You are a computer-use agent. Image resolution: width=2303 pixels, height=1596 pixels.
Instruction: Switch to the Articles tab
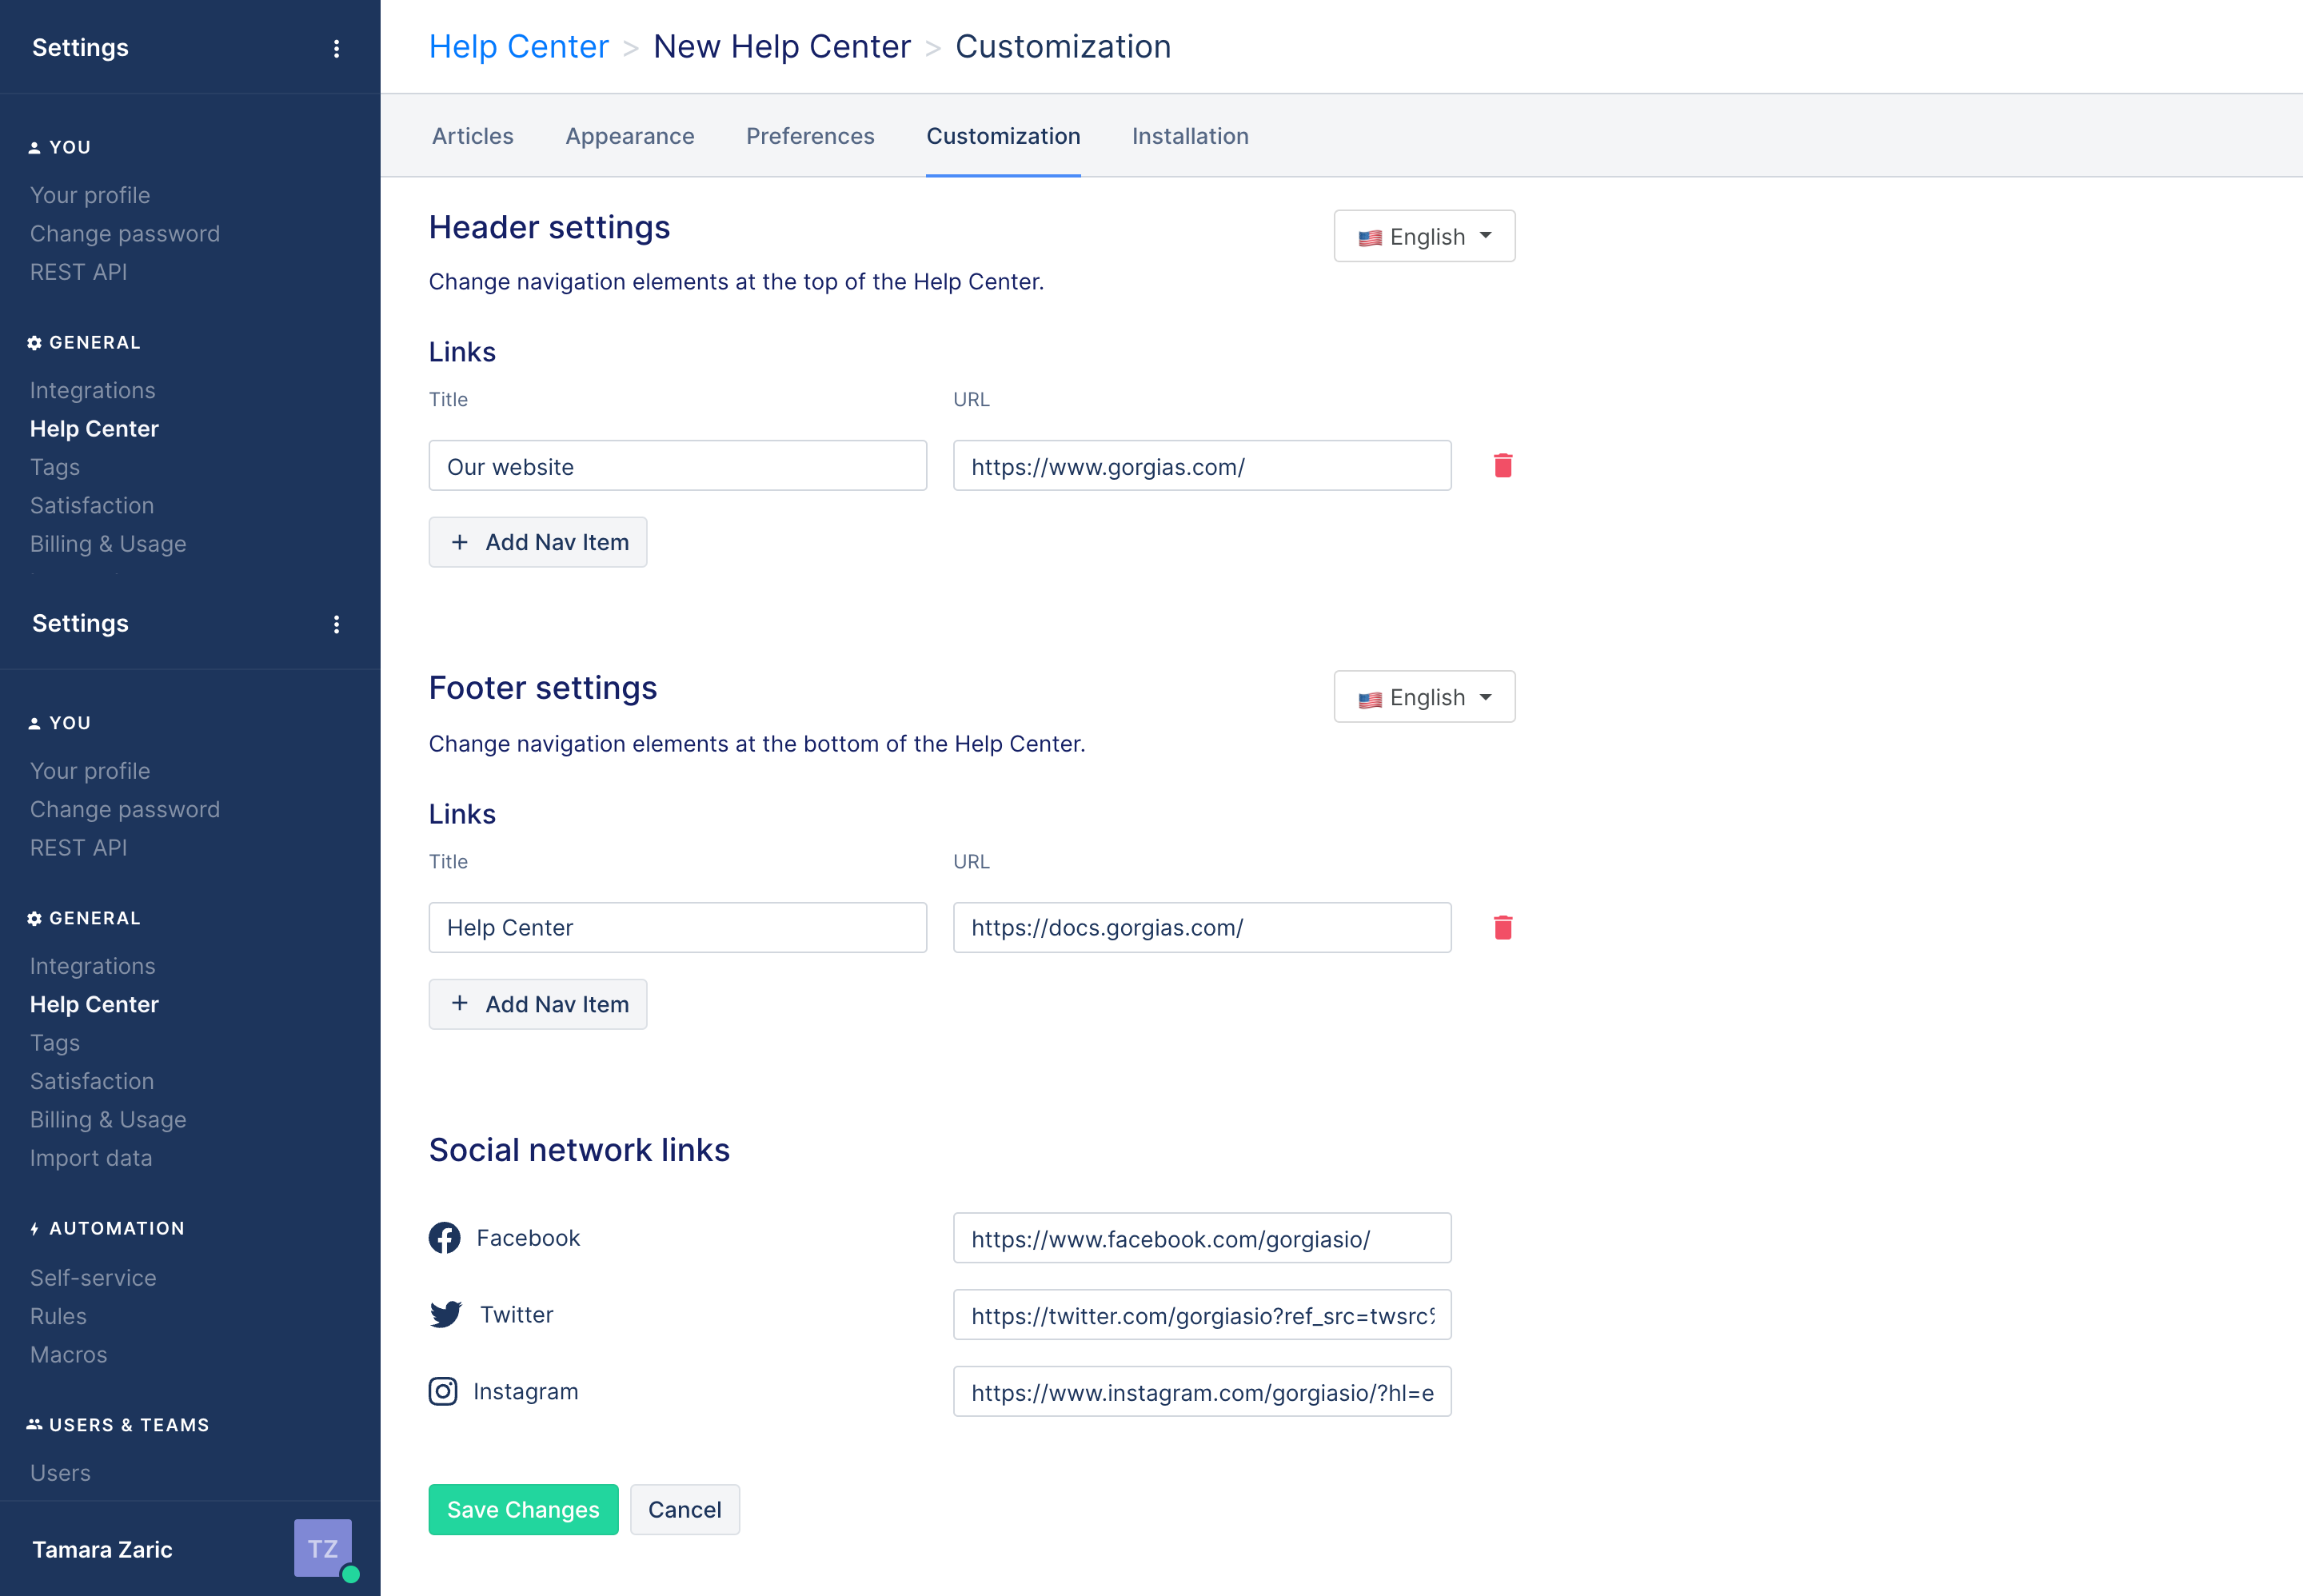pyautogui.click(x=473, y=136)
